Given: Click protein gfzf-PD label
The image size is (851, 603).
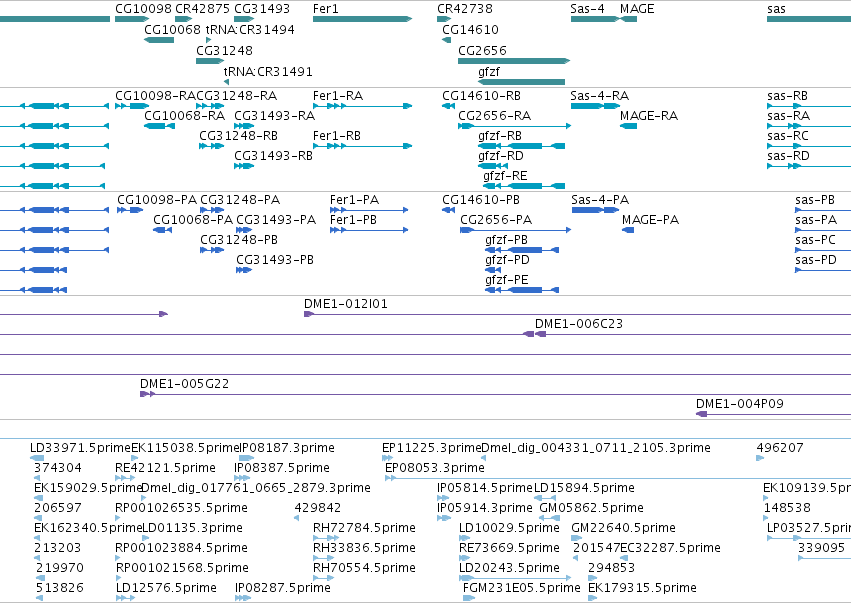Looking at the screenshot, I should 507,259.
